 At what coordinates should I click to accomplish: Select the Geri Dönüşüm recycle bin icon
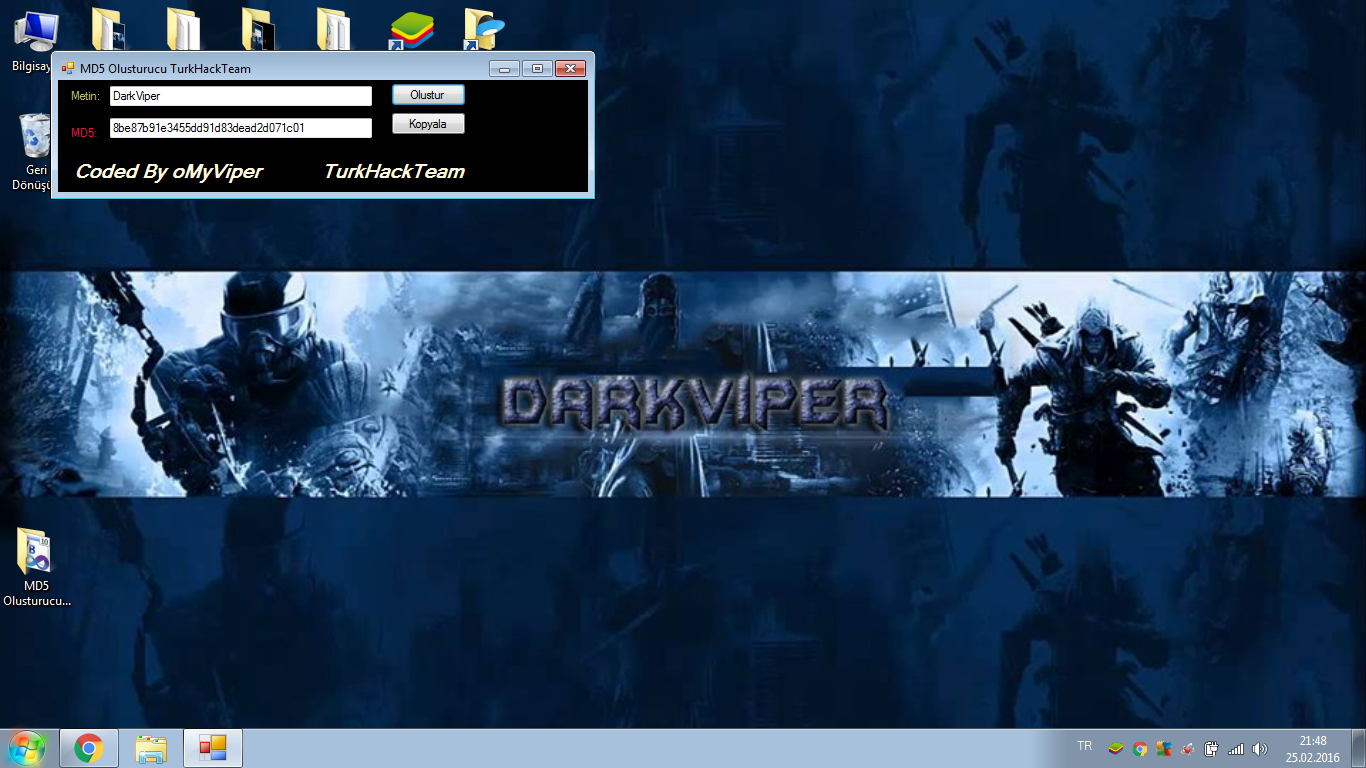tap(33, 151)
